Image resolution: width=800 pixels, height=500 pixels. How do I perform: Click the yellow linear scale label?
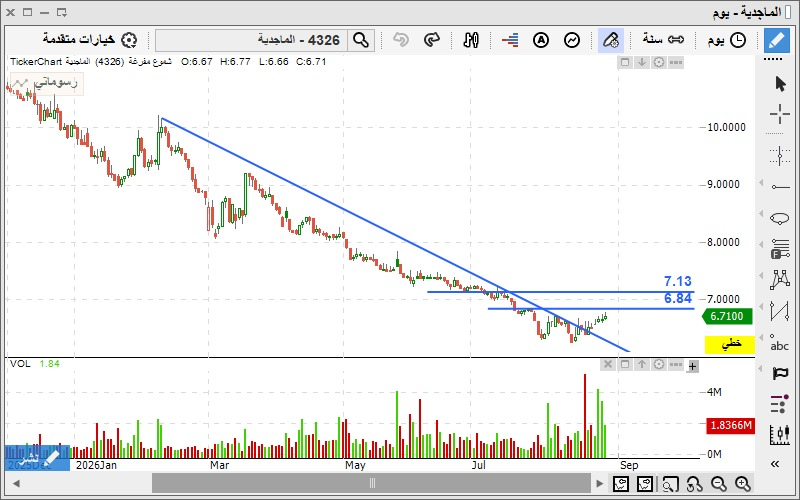point(730,344)
